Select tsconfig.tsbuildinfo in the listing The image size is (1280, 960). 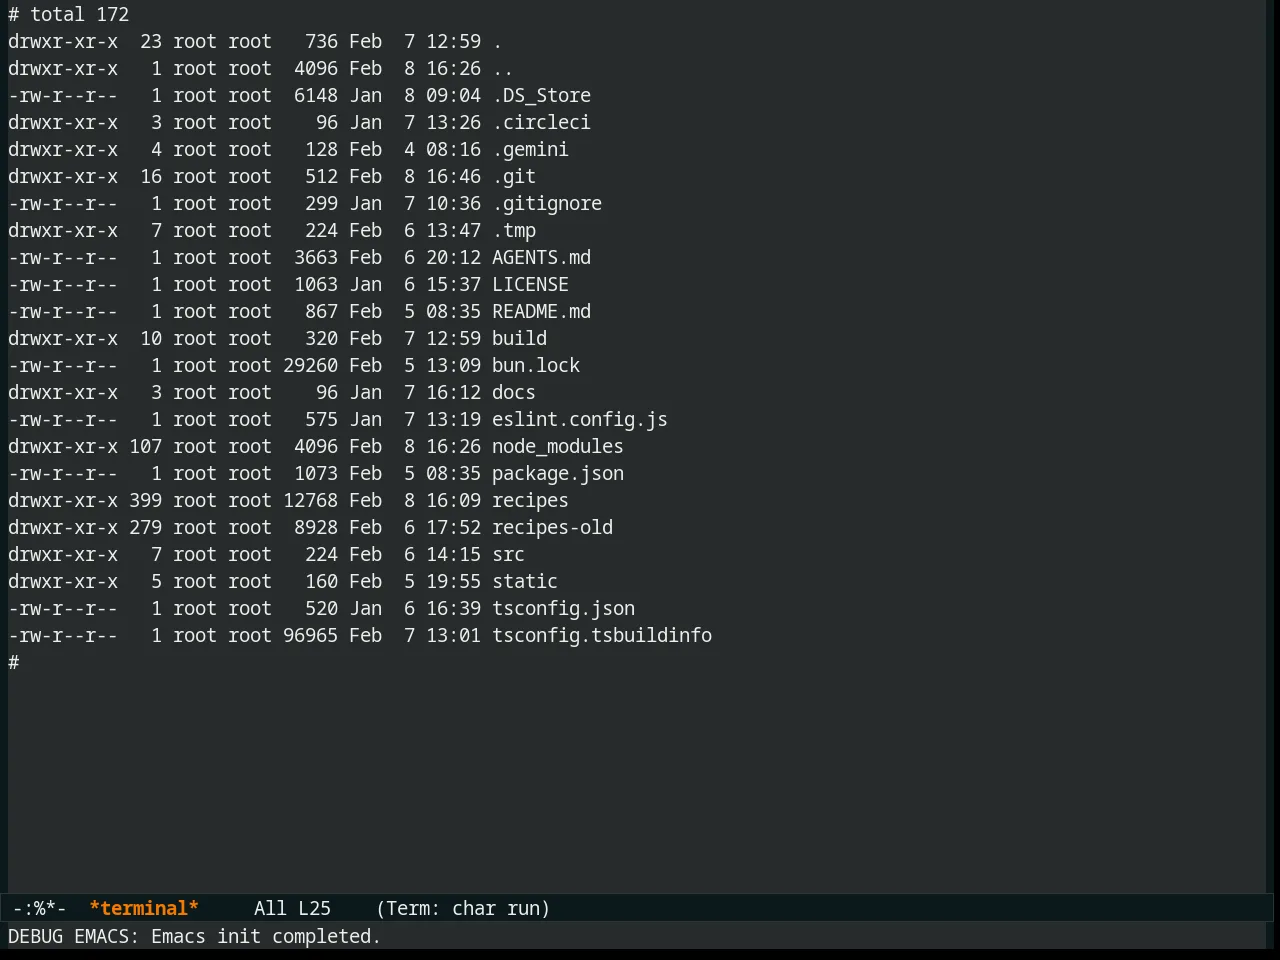click(602, 636)
